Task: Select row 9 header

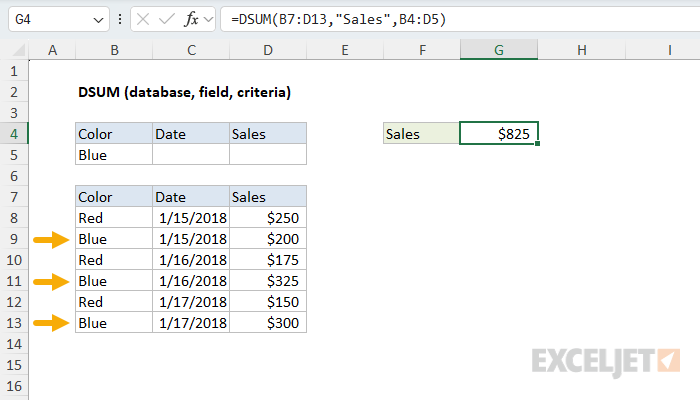Action: pos(14,239)
